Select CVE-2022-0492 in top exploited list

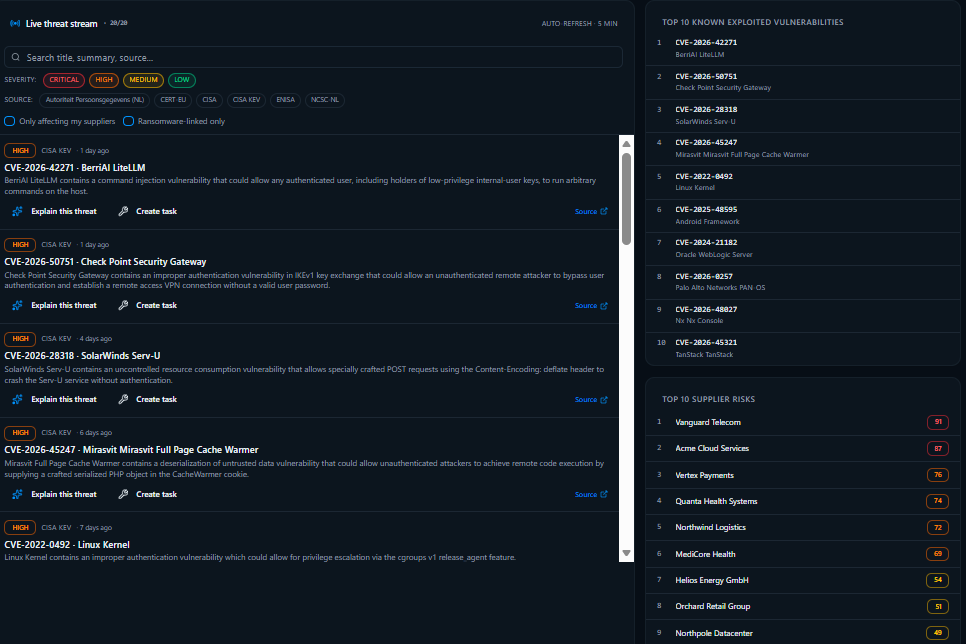coord(803,182)
